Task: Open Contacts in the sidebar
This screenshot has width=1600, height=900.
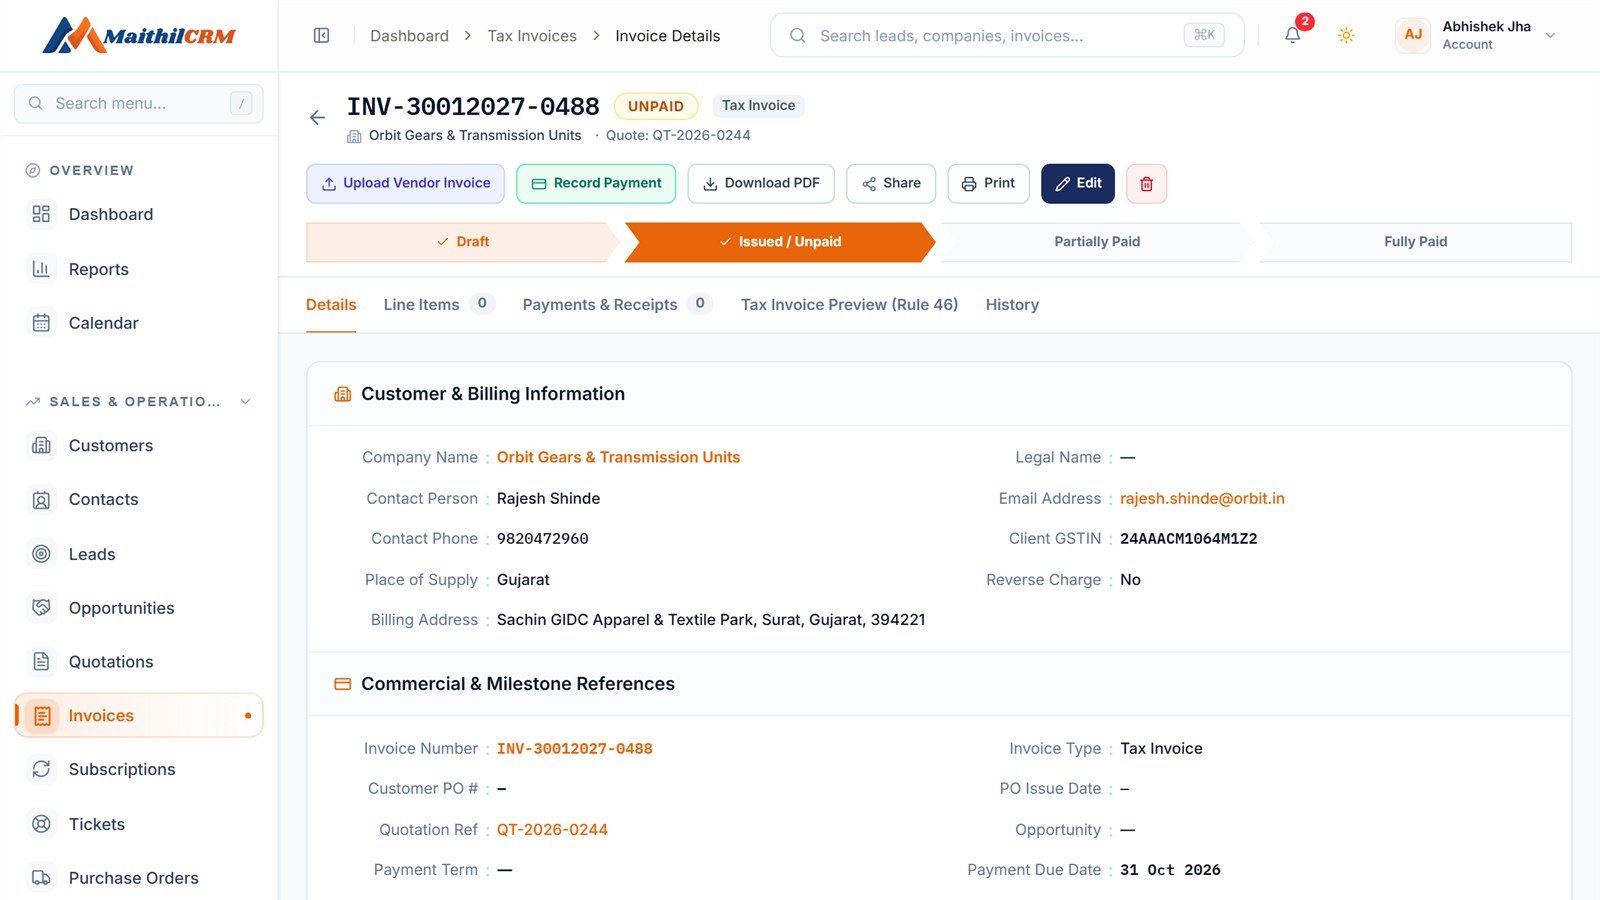Action: point(139,500)
